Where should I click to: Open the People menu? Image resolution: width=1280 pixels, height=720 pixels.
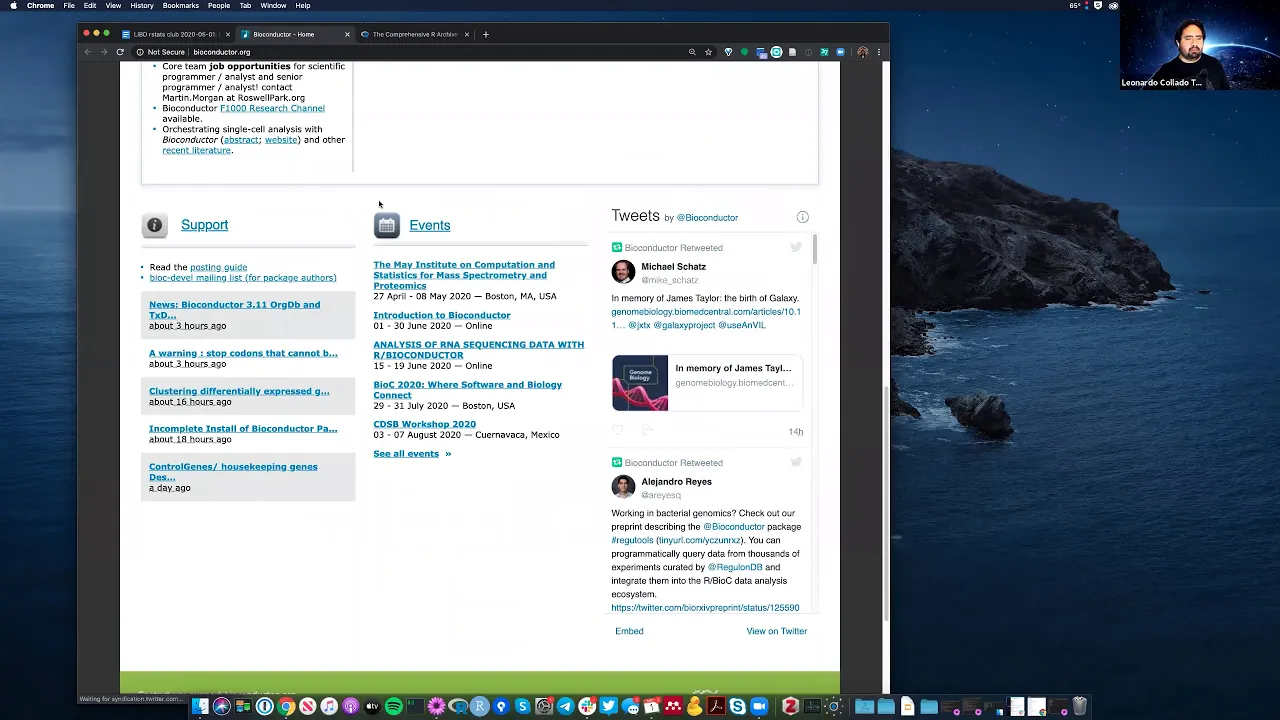(219, 6)
